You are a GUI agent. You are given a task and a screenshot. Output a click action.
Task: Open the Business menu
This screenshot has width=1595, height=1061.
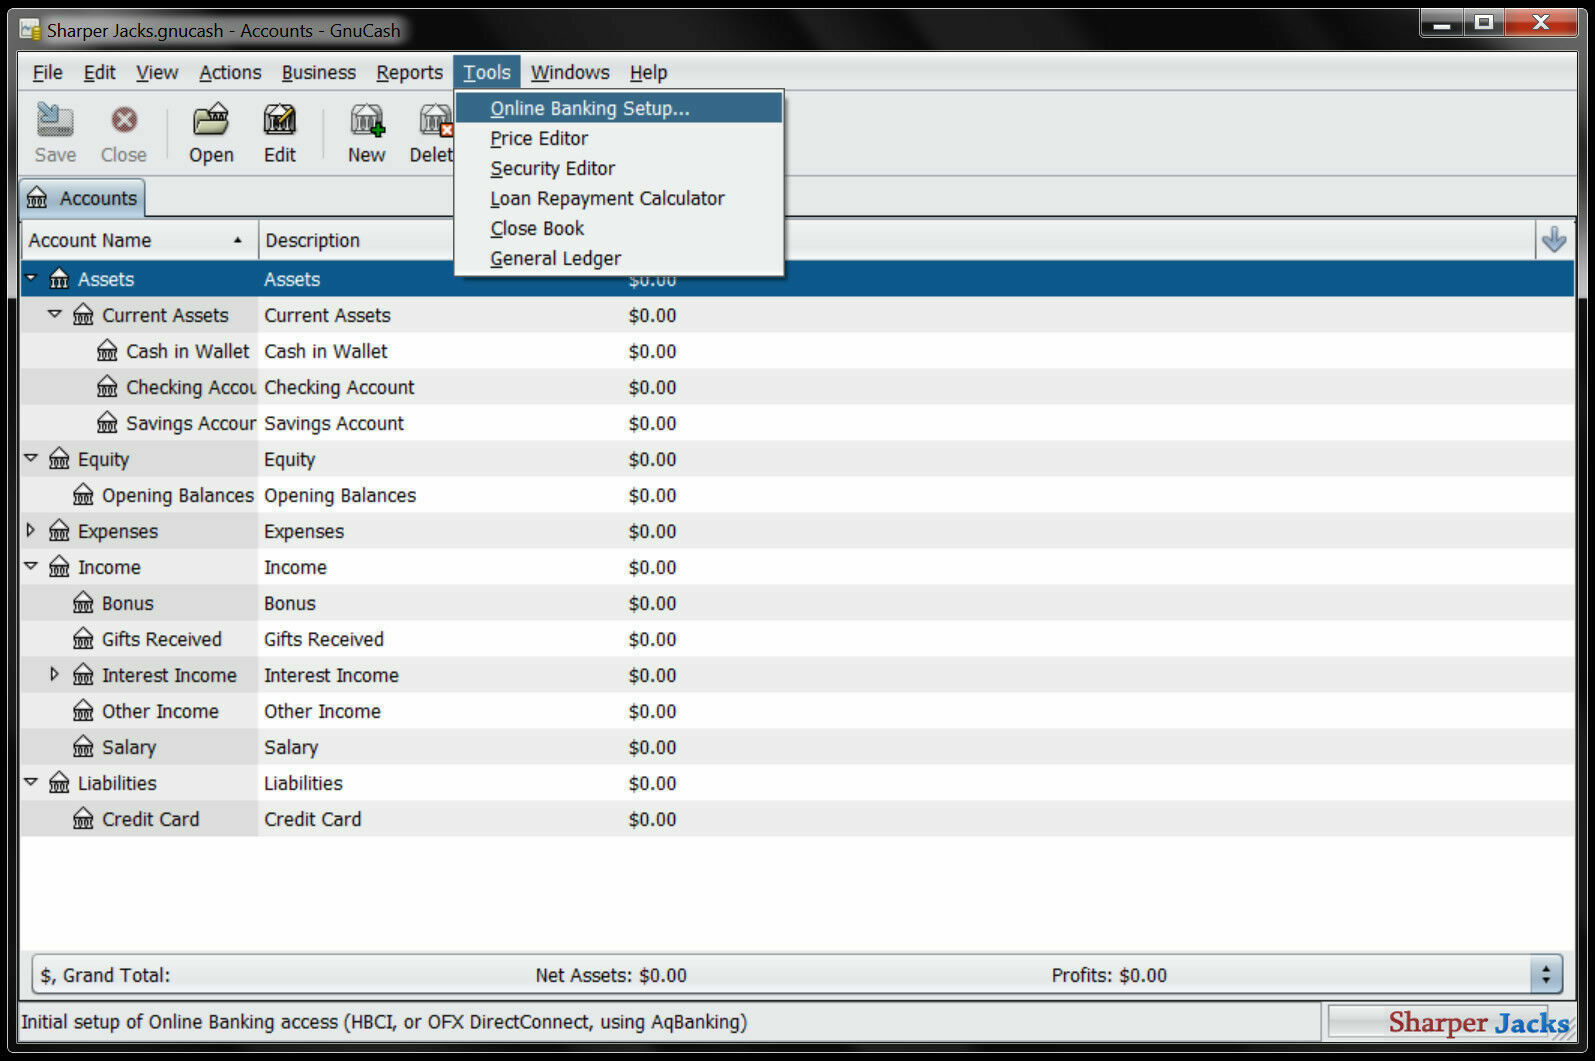coord(318,72)
